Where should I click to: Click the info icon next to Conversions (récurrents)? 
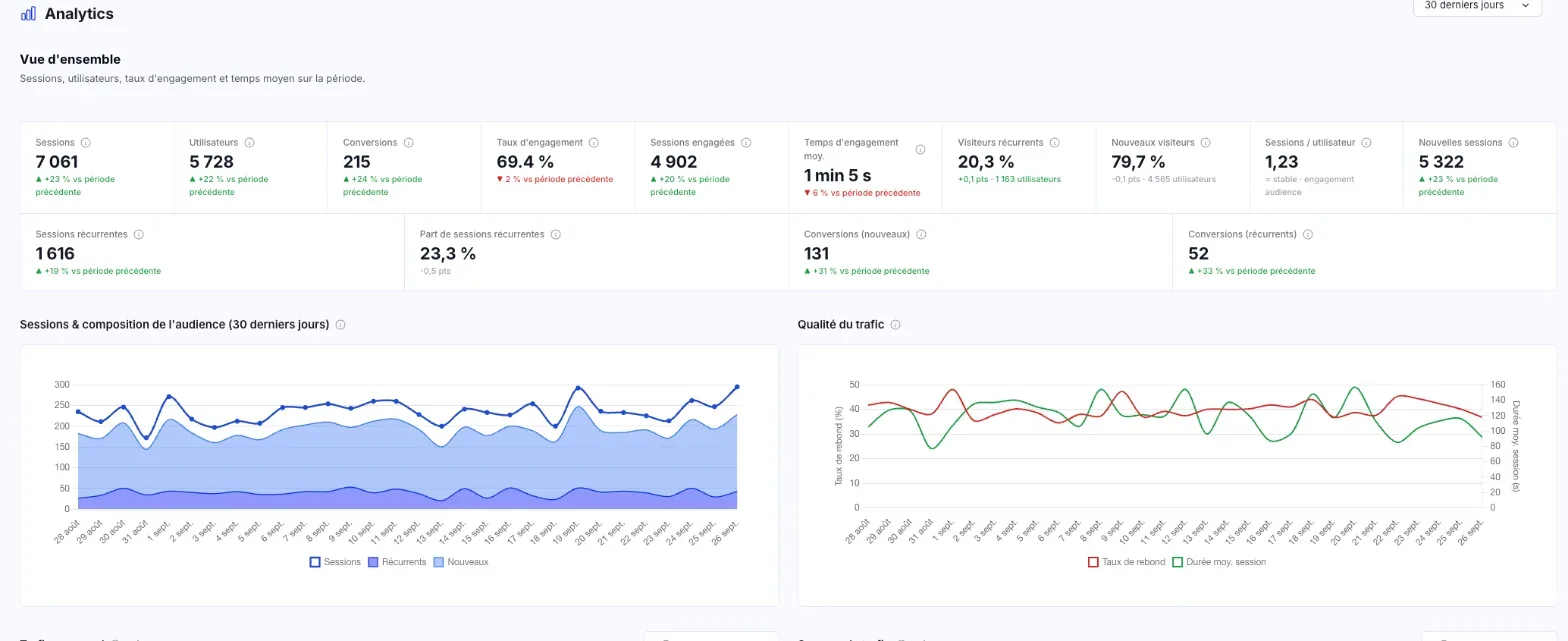pos(1308,235)
